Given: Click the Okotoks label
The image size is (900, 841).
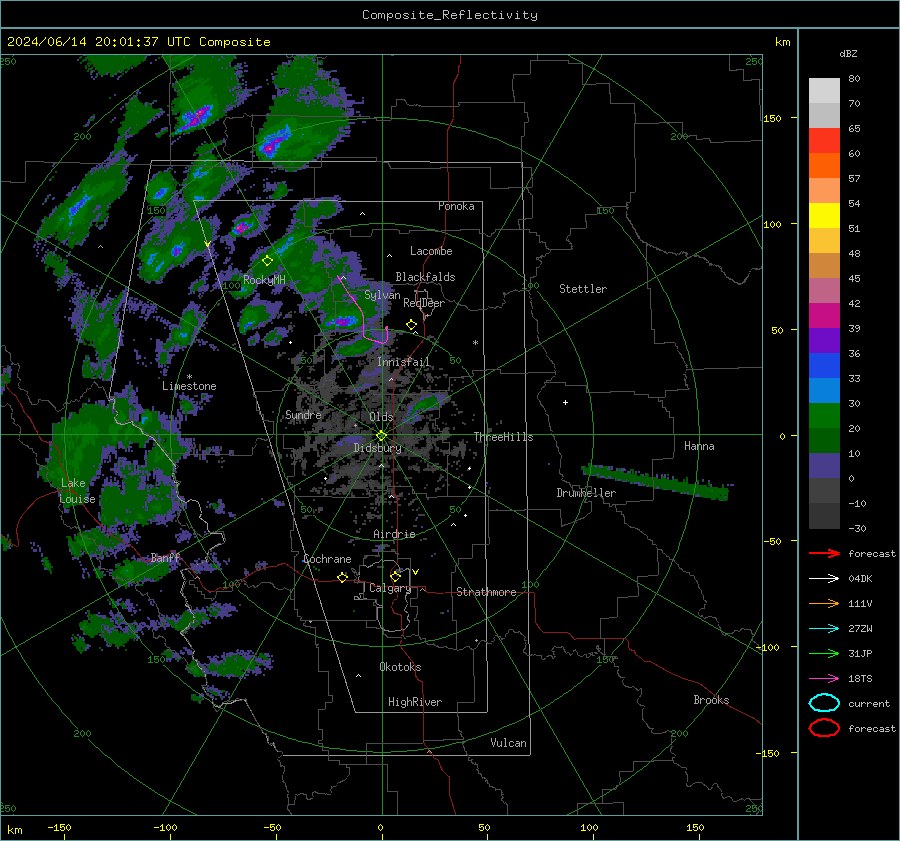Looking at the screenshot, I should (x=400, y=667).
